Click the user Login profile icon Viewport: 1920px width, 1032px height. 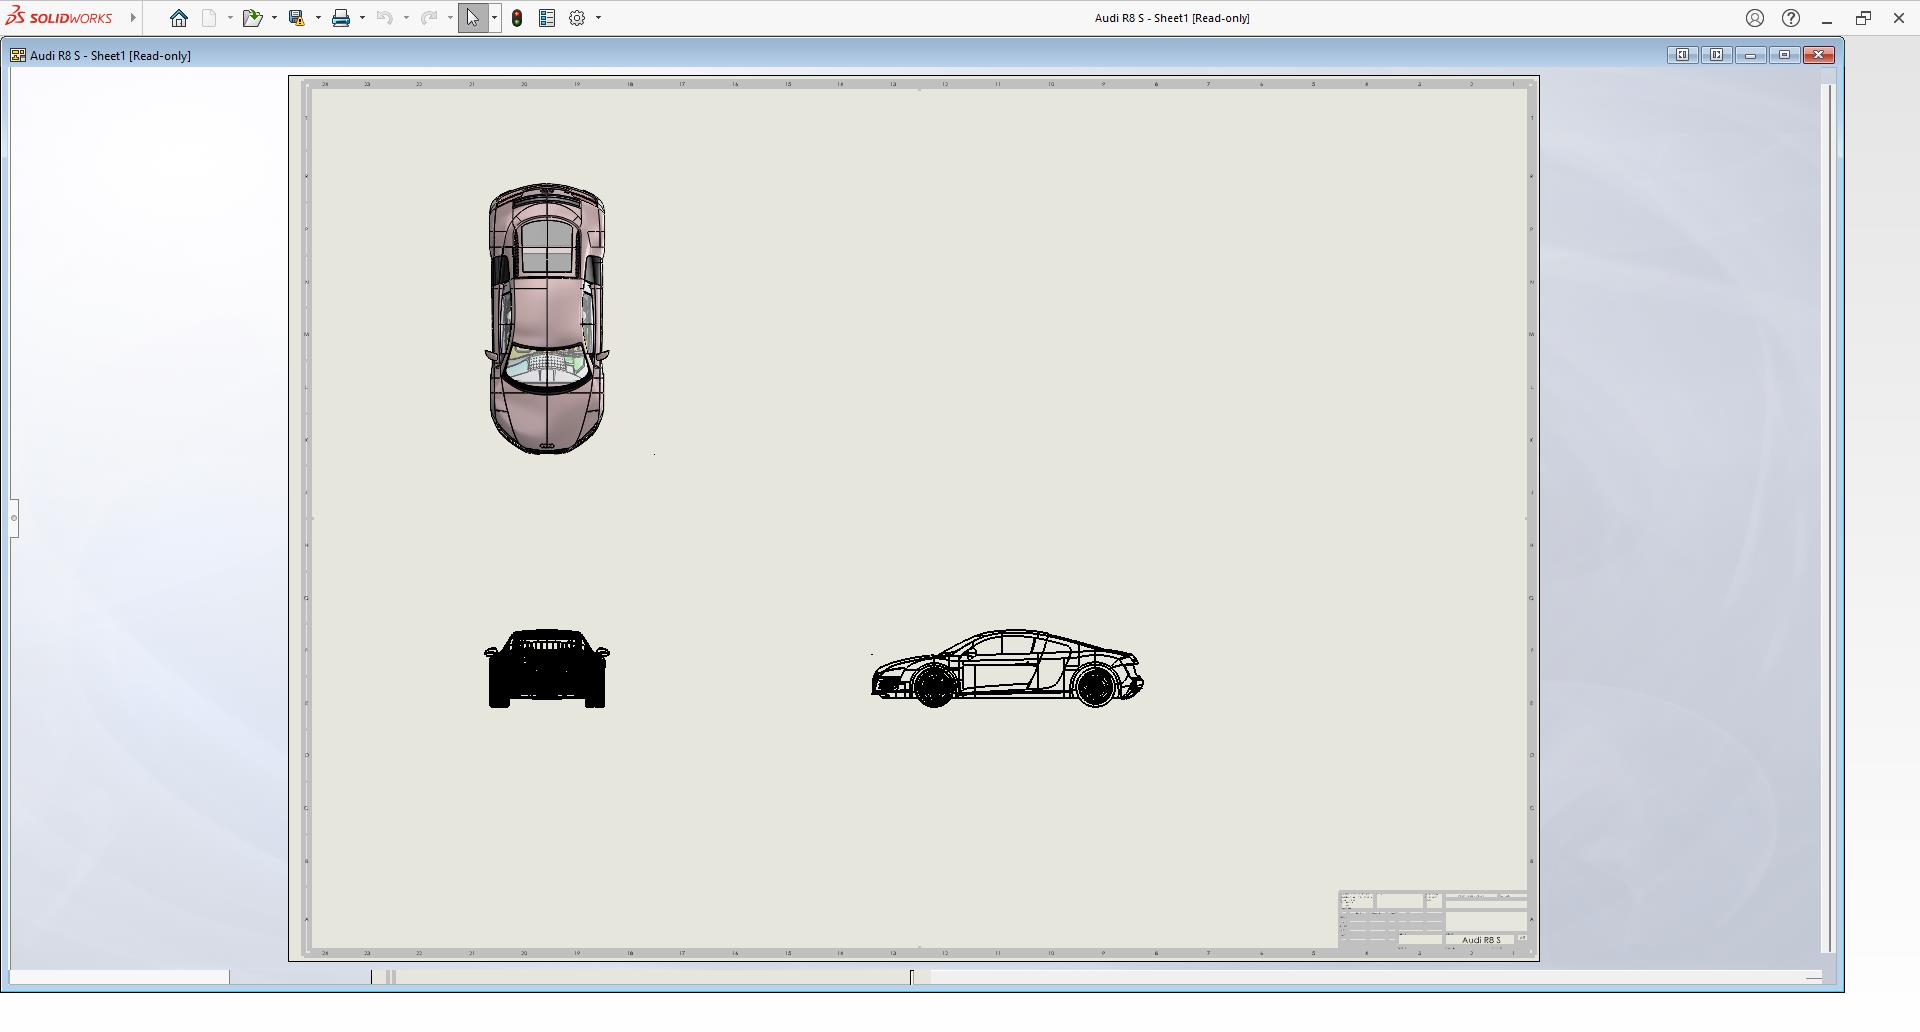(x=1754, y=18)
